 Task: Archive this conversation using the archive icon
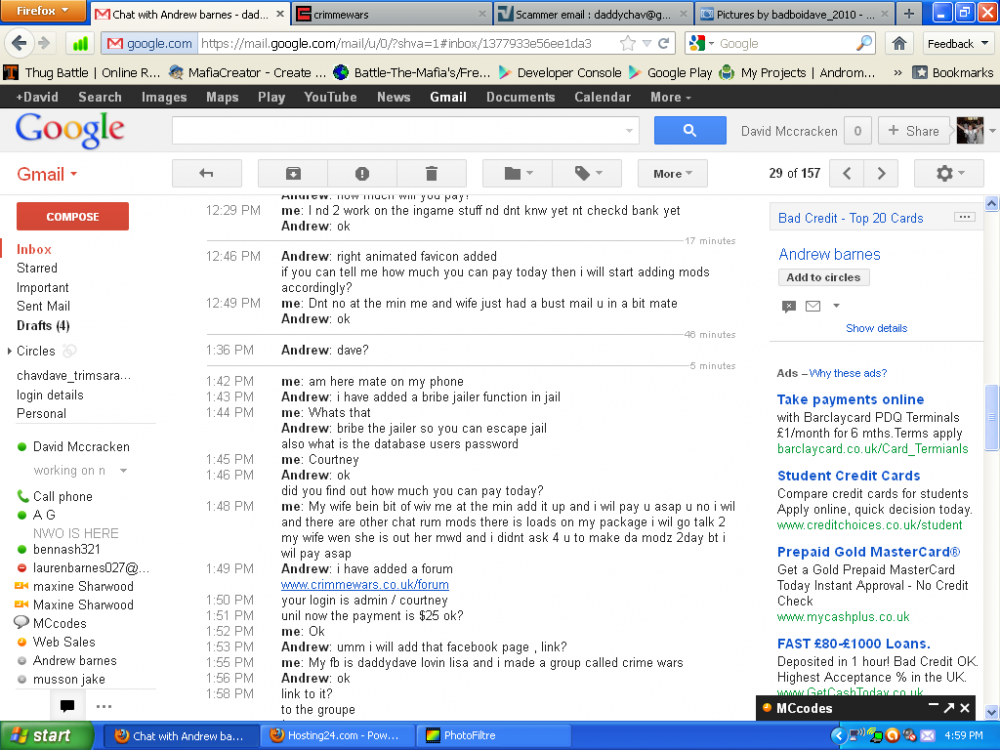[x=292, y=173]
